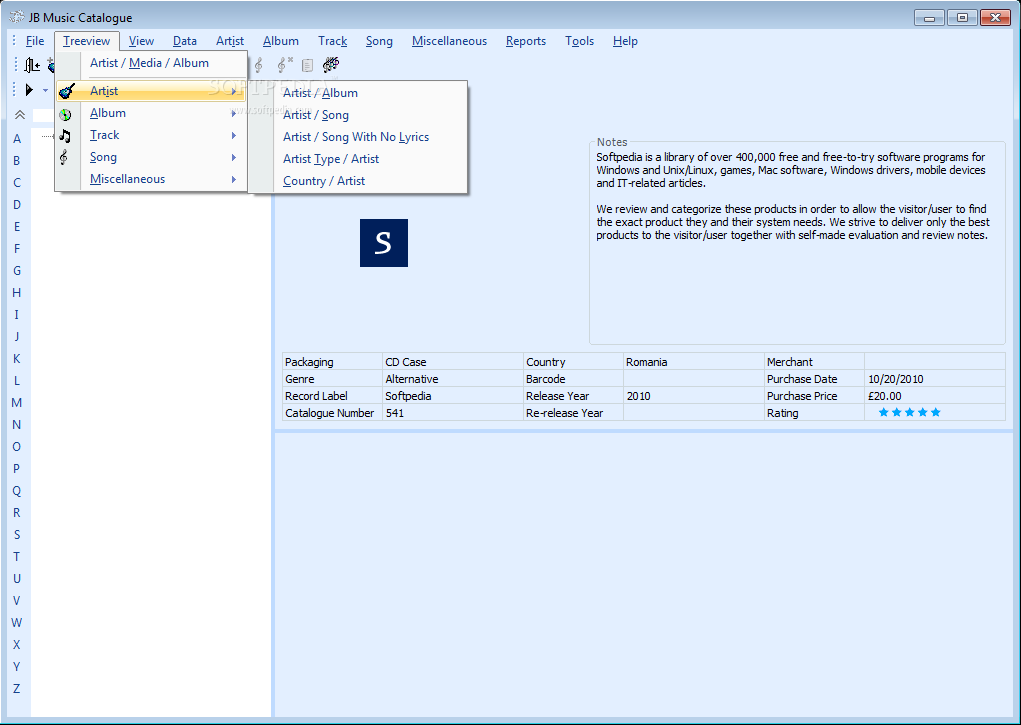Collapse tree with double chevron up icon

tap(20, 115)
